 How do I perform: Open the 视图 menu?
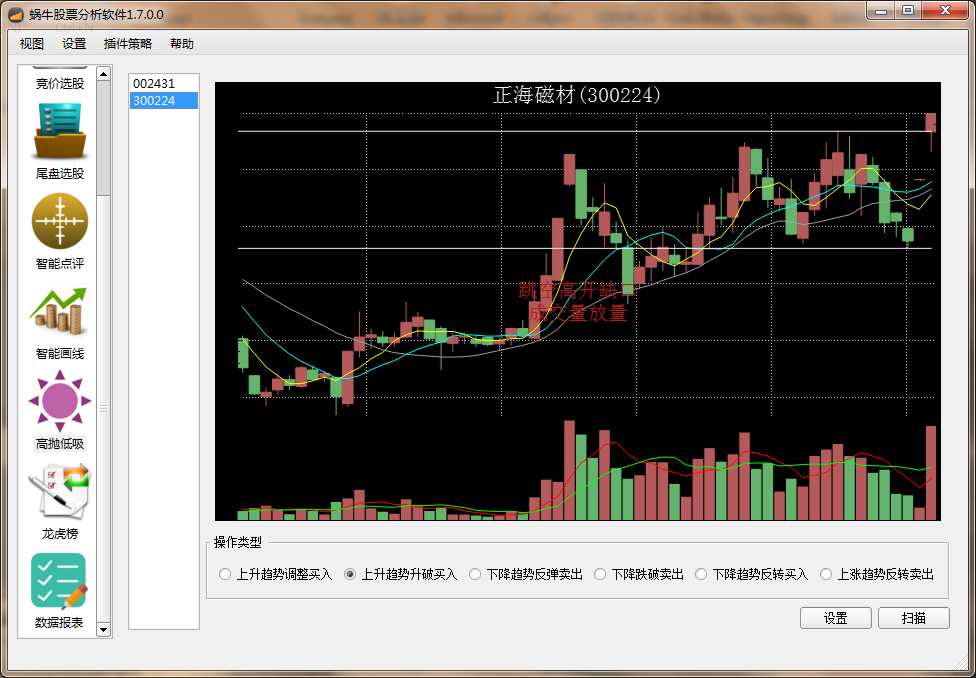coord(32,44)
